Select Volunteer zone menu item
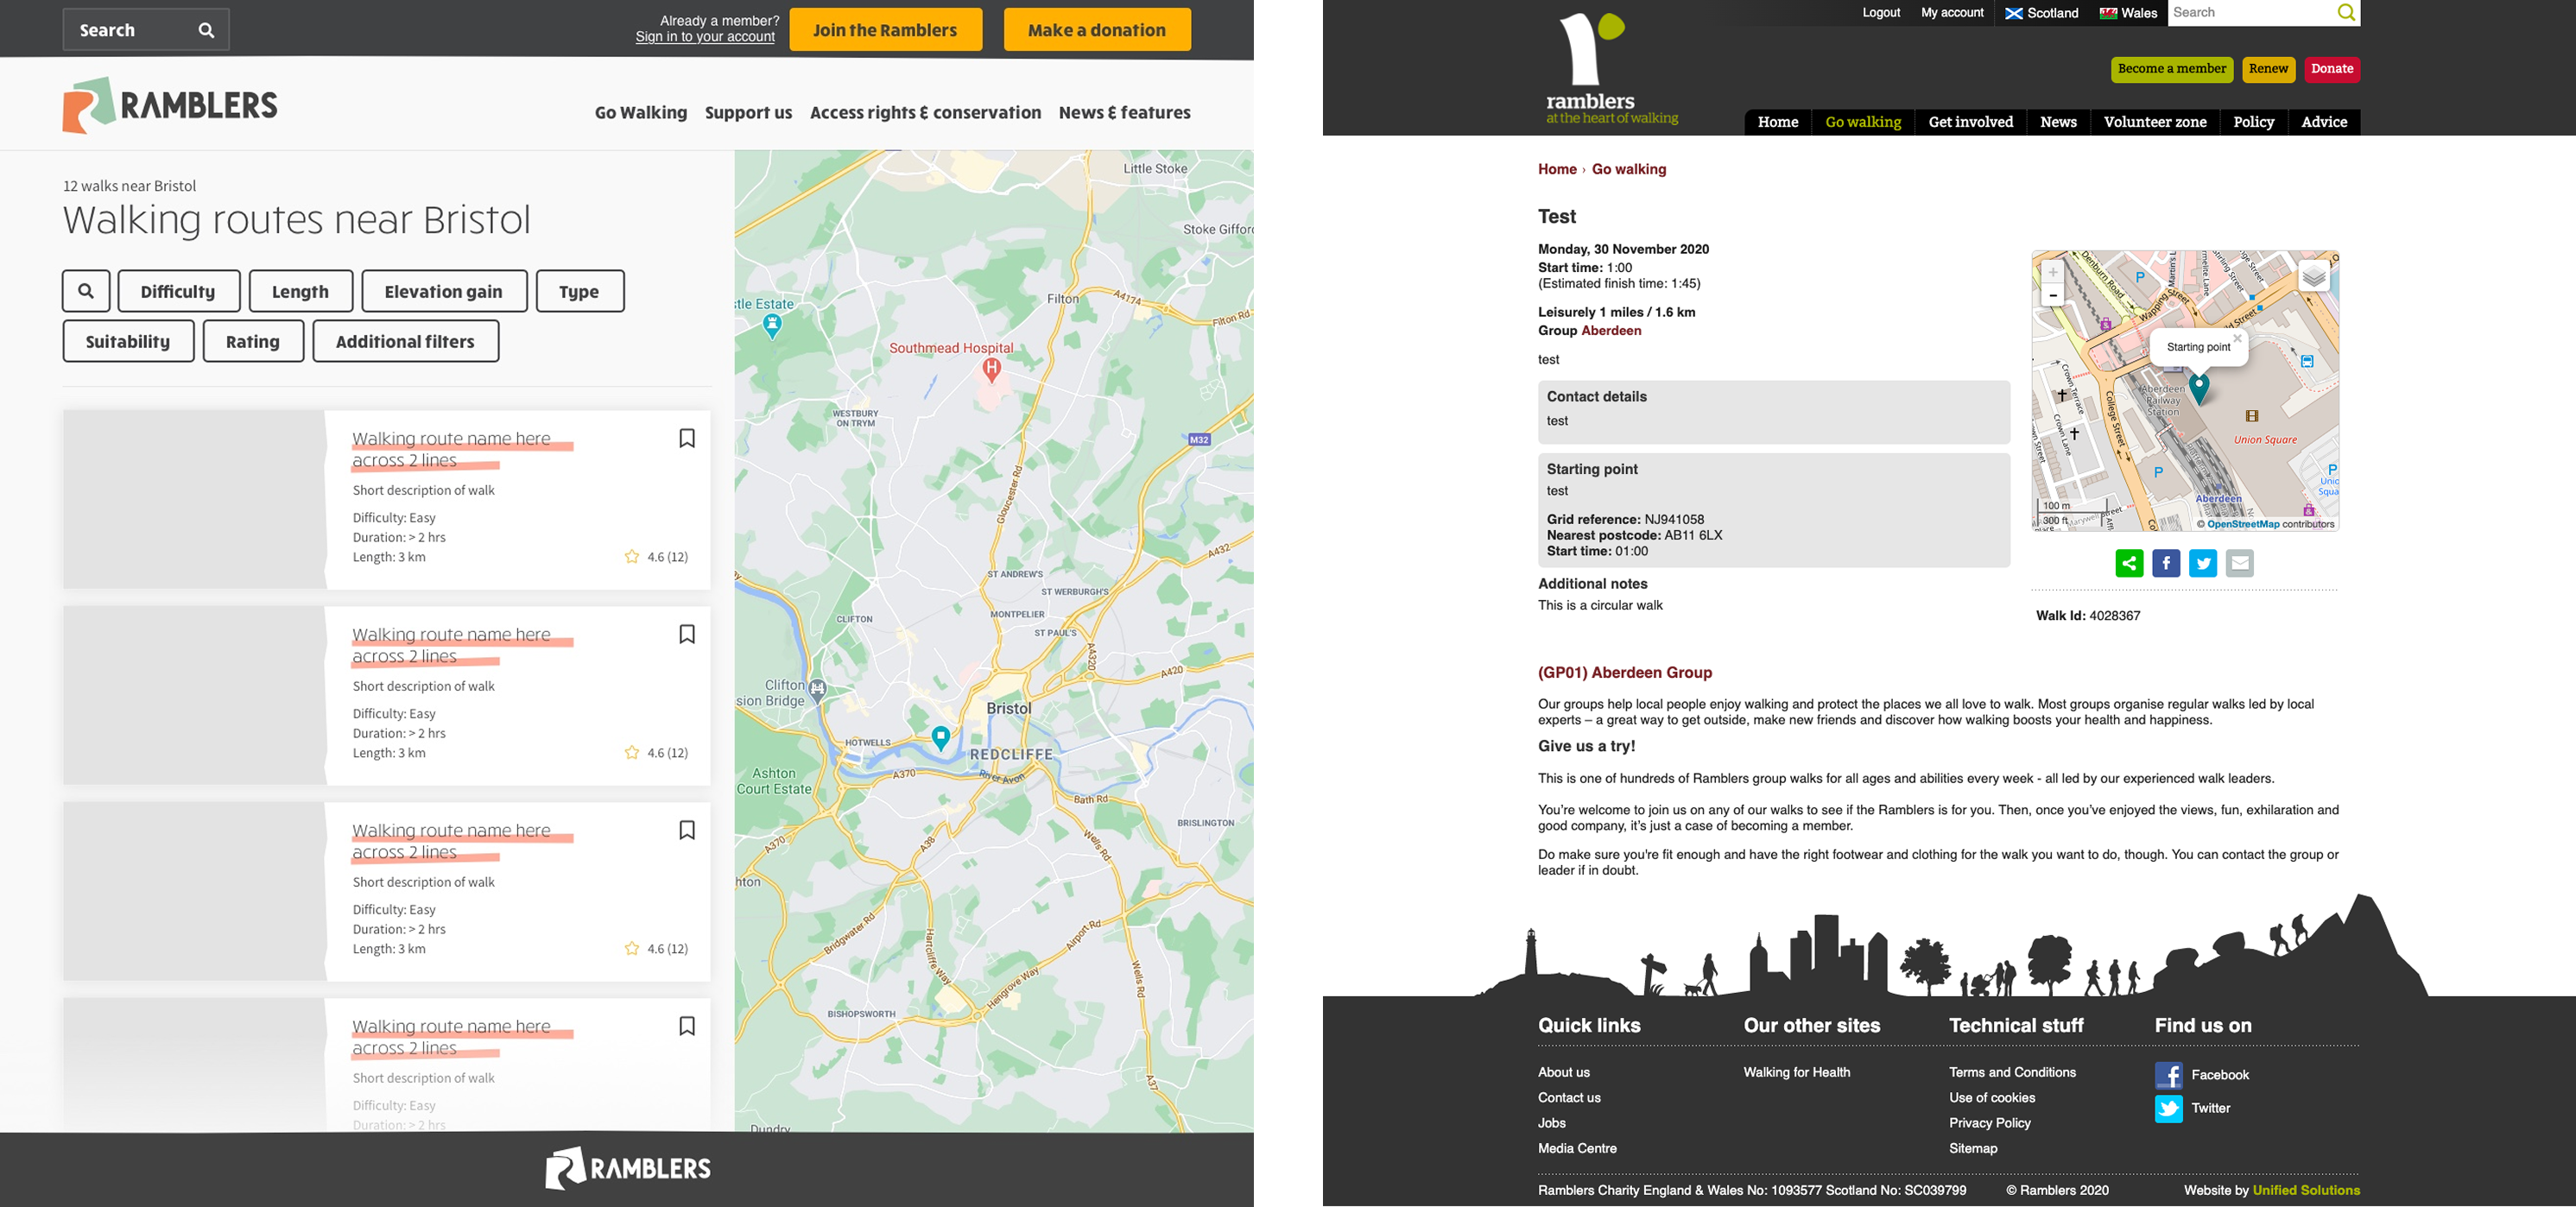The image size is (2576, 1207). pyautogui.click(x=2154, y=122)
